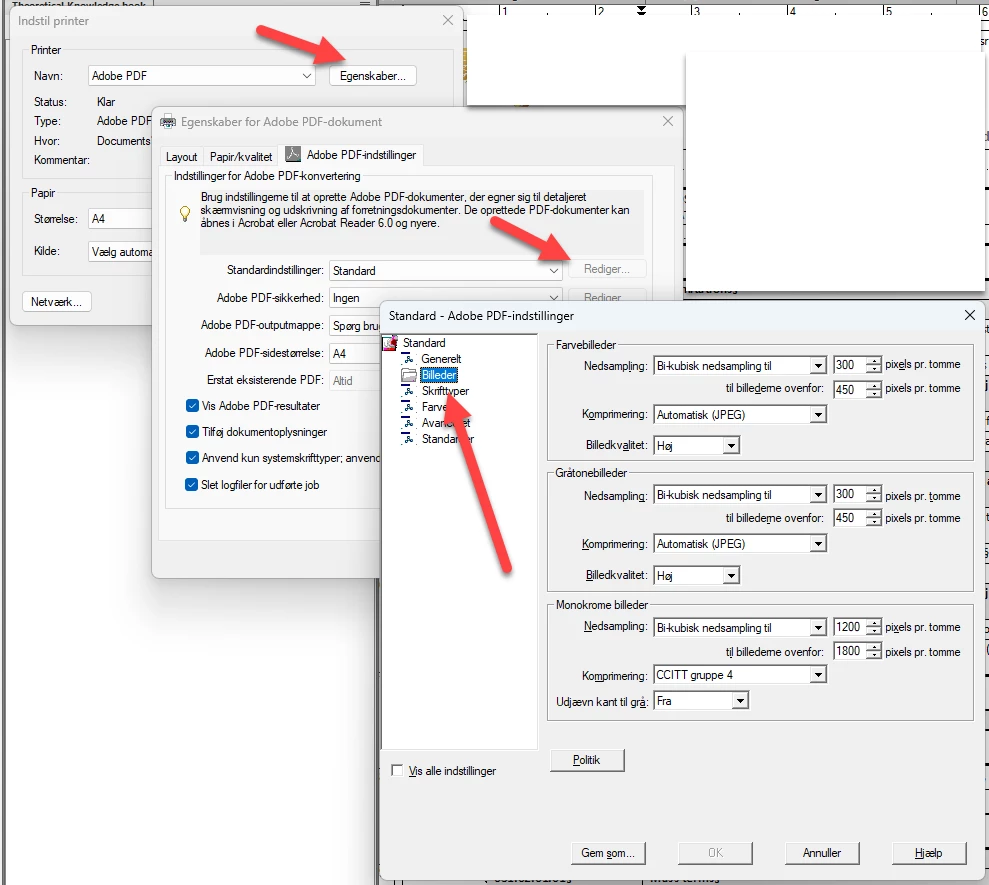The width and height of the screenshot is (989, 885).
Task: Open Egenskaber printer properties button
Action: point(372,76)
